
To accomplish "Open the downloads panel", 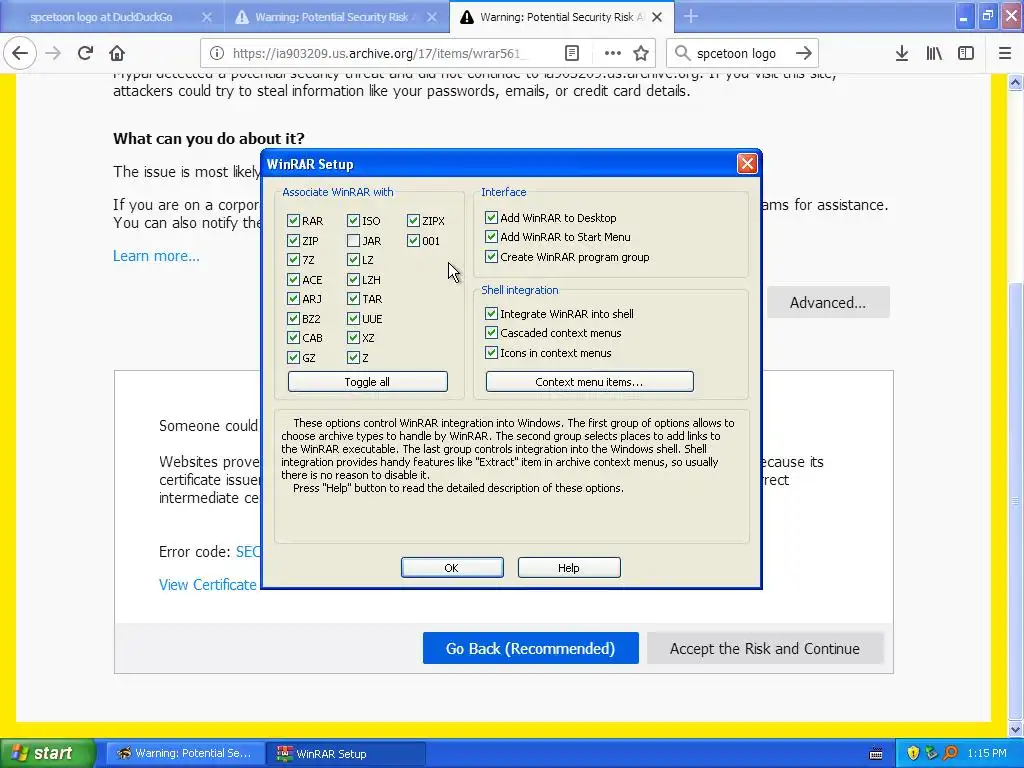I will [902, 53].
